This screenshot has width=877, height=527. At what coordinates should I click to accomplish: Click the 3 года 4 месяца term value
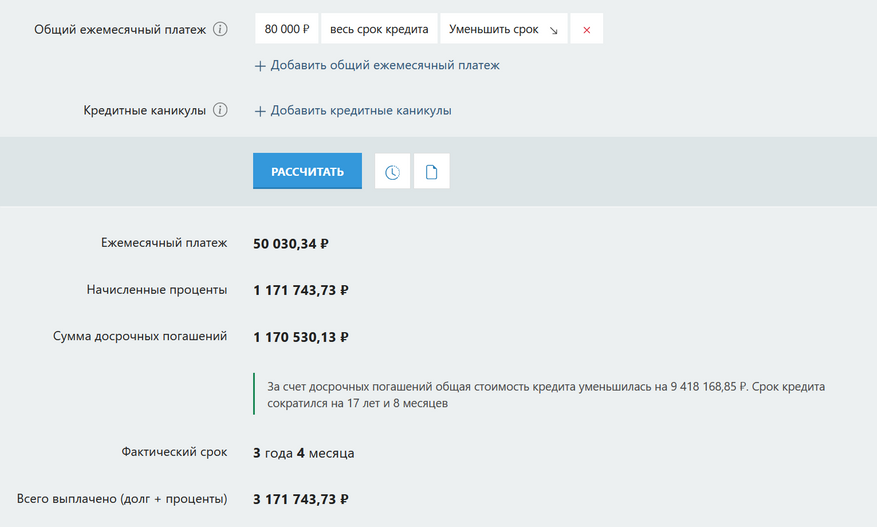click(x=304, y=453)
